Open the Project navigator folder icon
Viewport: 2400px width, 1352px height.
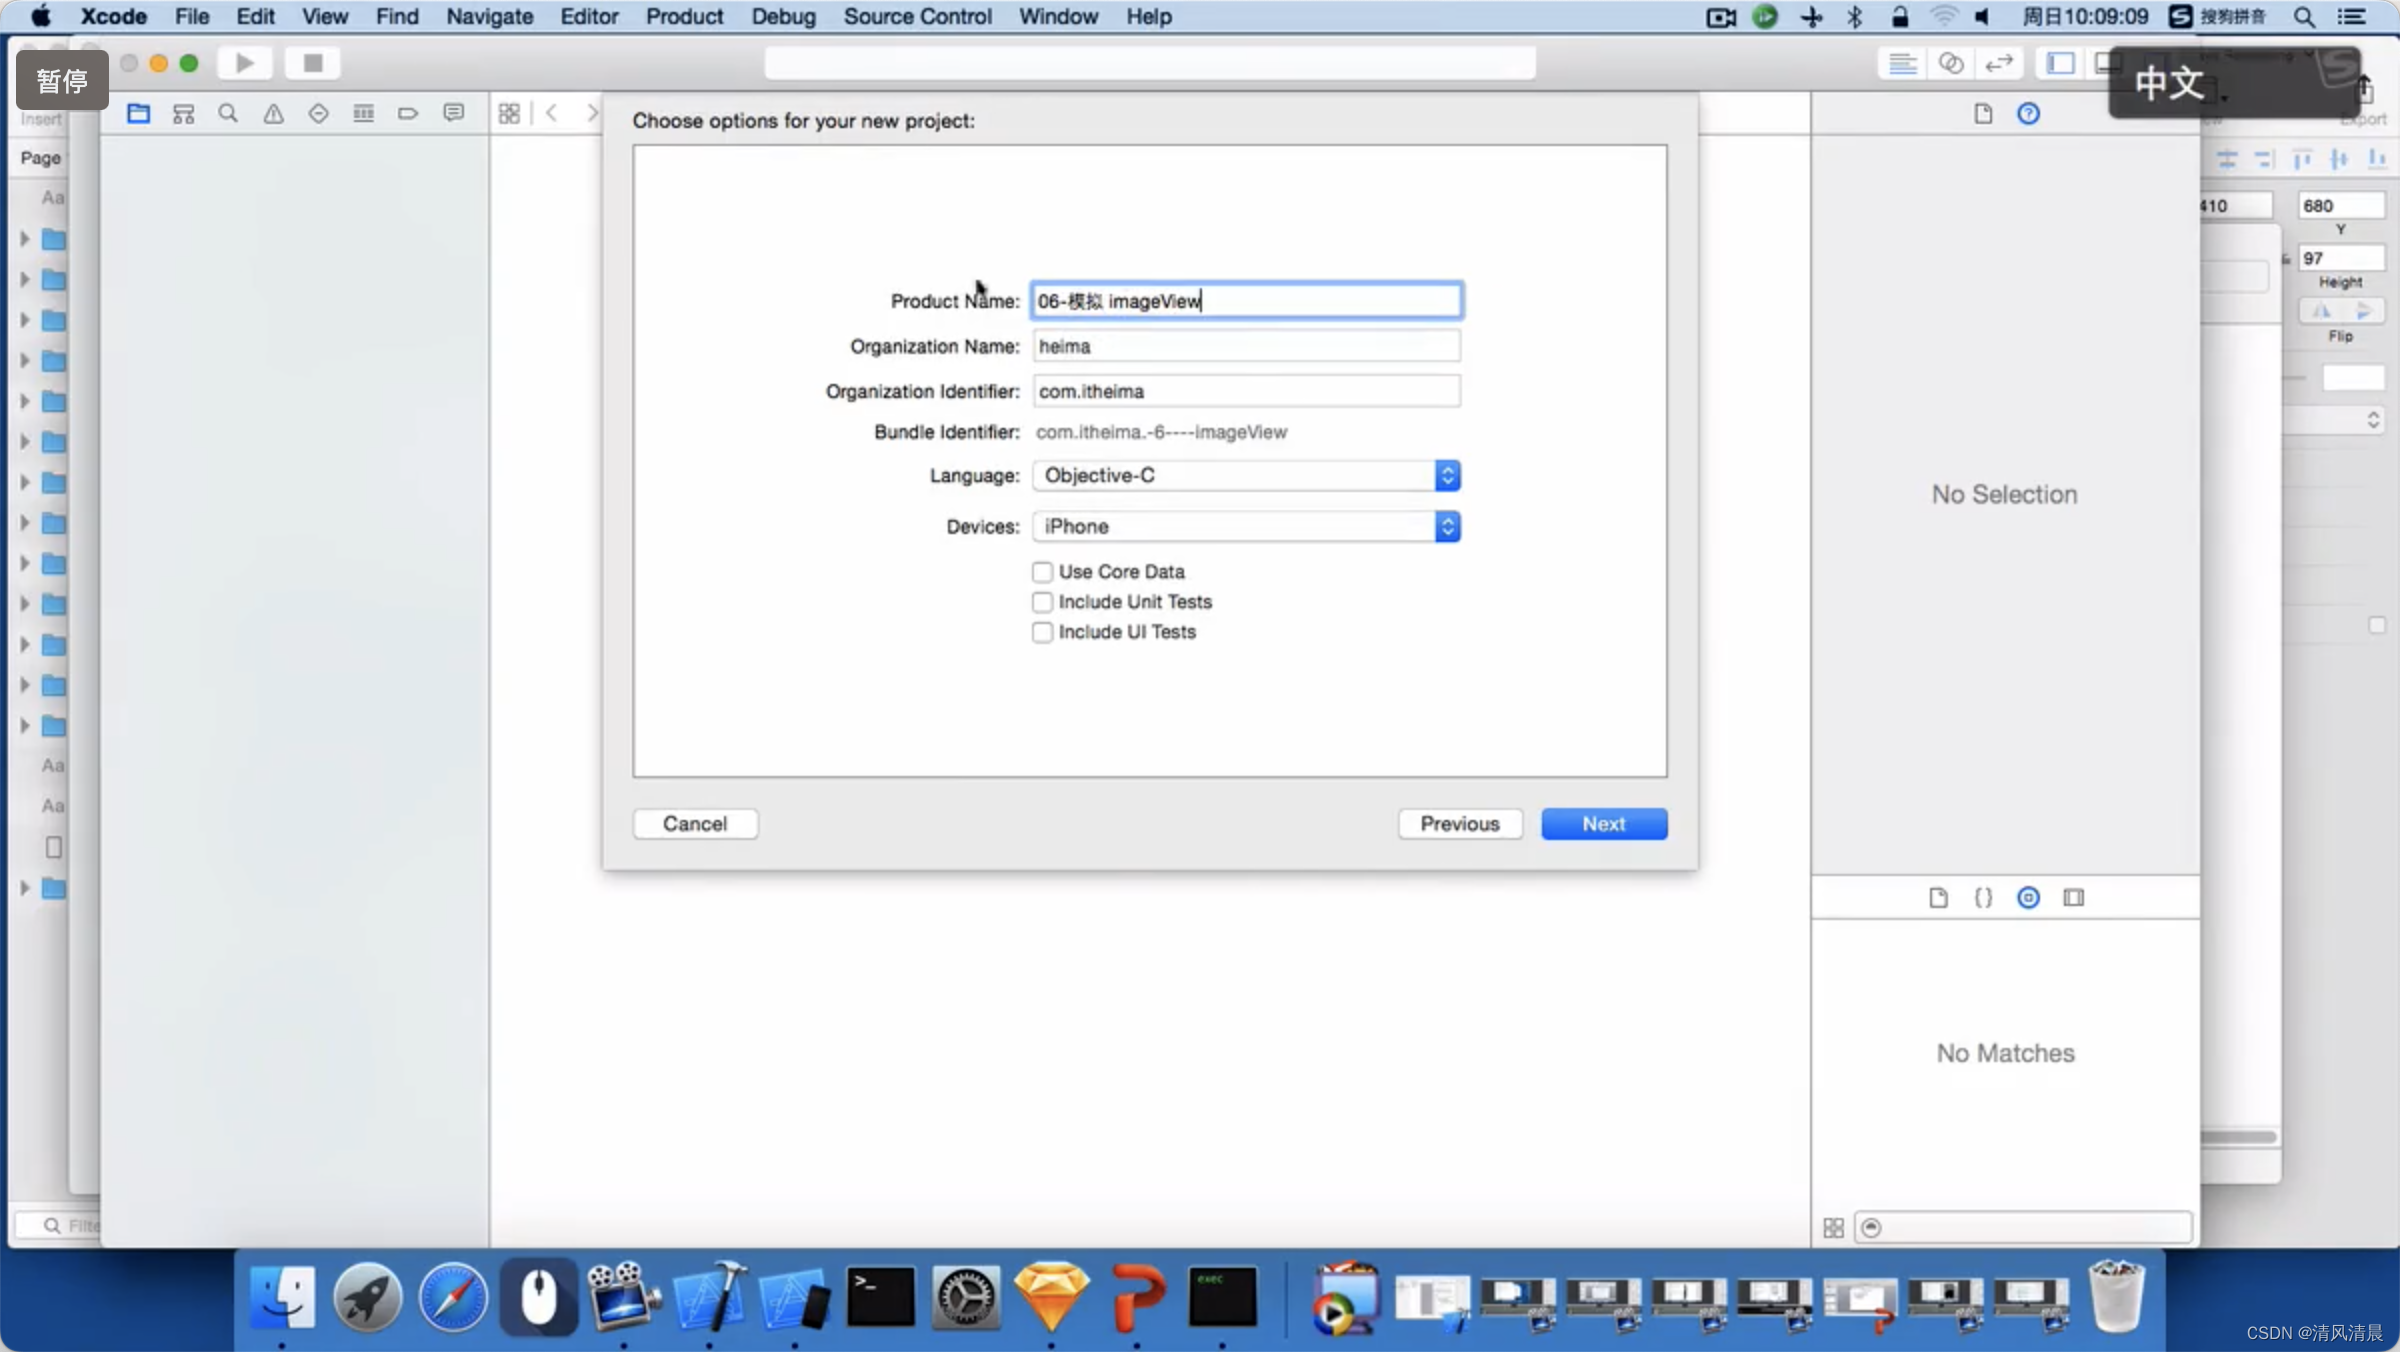(138, 113)
